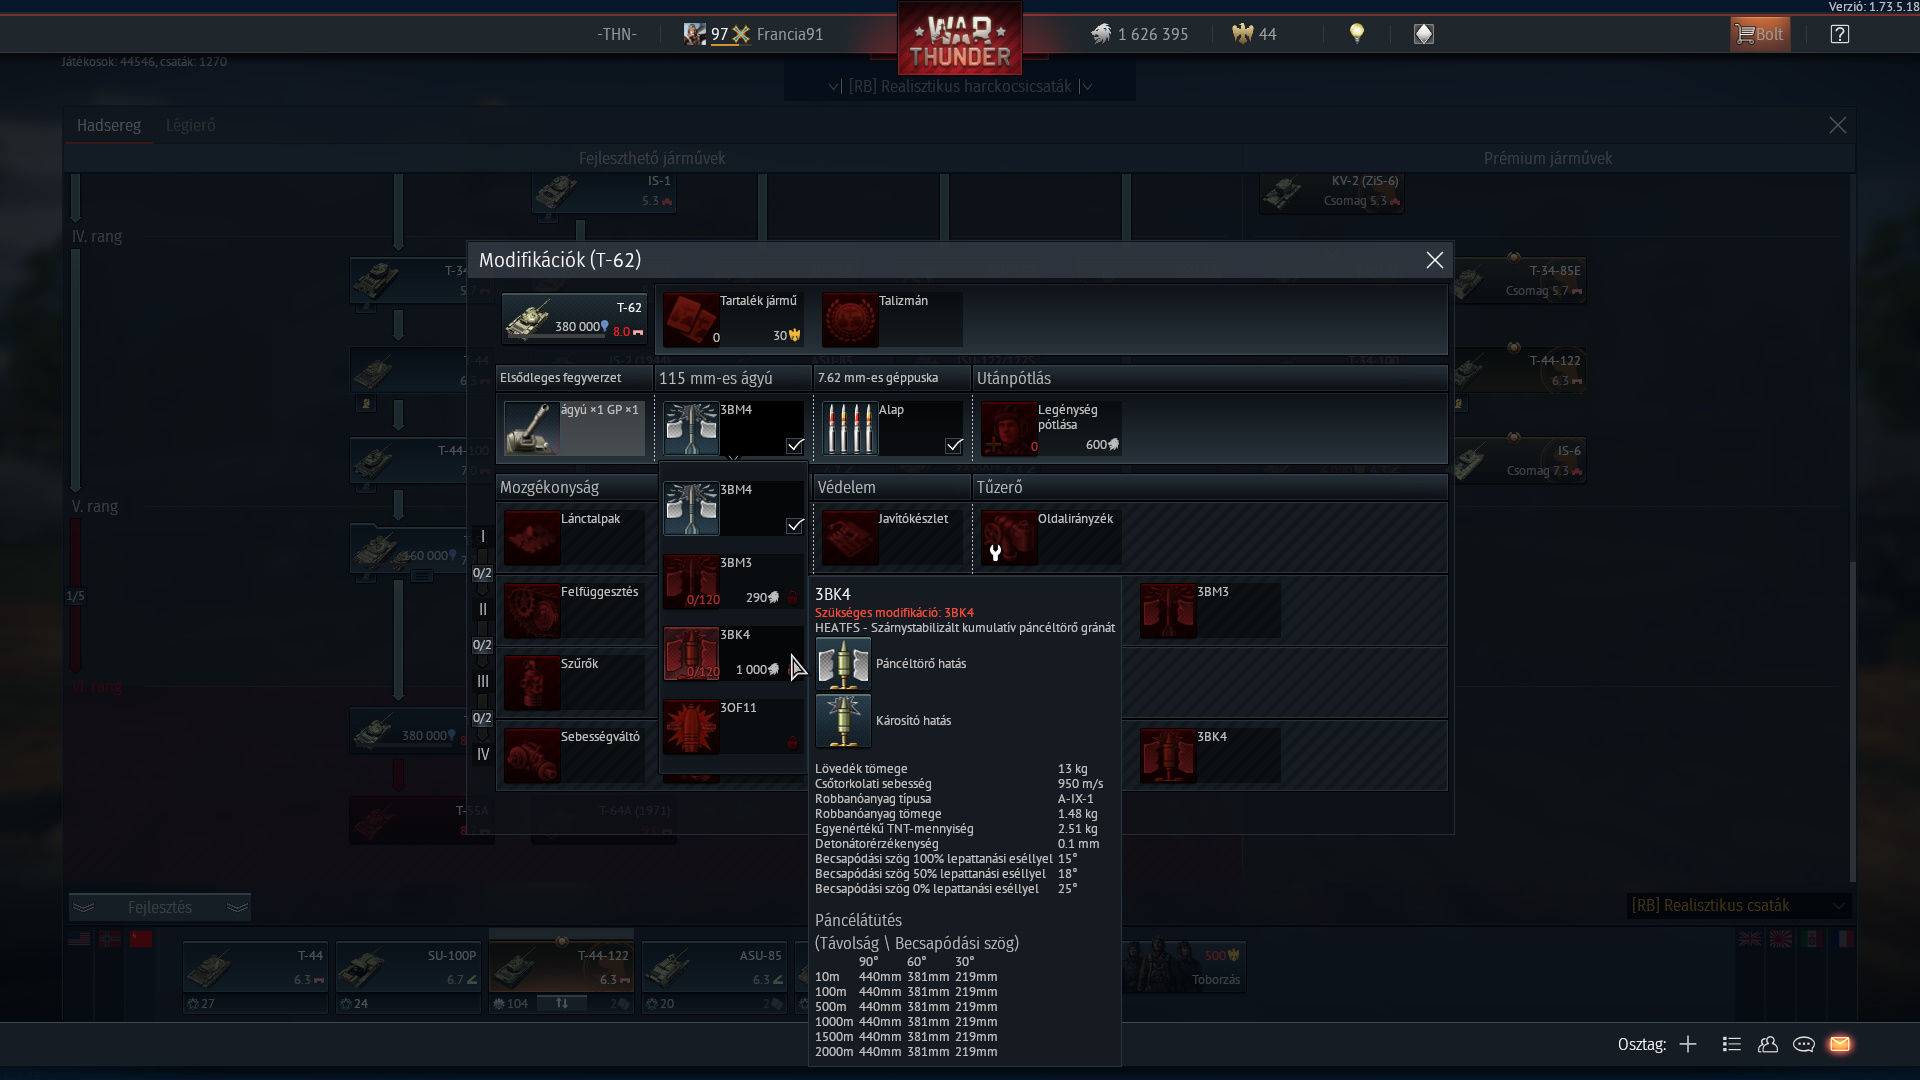Select the 3OF11 shell in dropdown list
1920x1080 pixels.
733,726
